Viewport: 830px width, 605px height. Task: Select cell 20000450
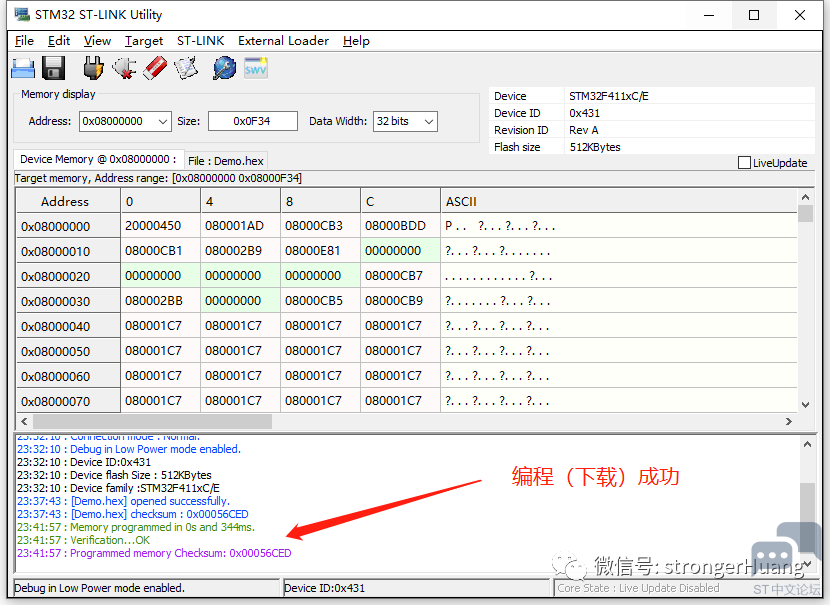coord(160,226)
